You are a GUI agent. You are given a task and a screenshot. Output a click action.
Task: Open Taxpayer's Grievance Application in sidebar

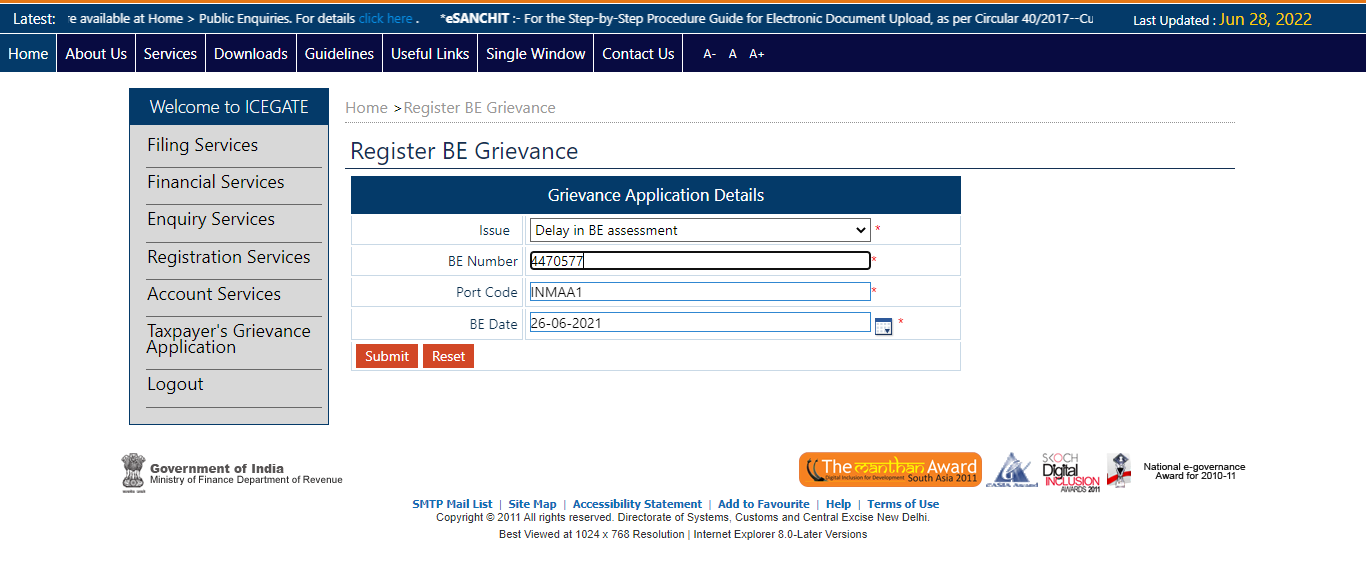tap(228, 339)
